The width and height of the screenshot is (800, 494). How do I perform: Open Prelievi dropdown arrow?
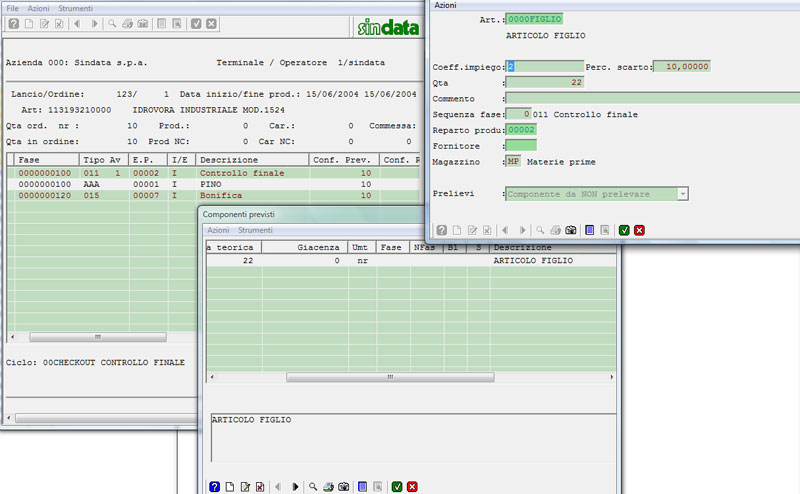tap(683, 194)
